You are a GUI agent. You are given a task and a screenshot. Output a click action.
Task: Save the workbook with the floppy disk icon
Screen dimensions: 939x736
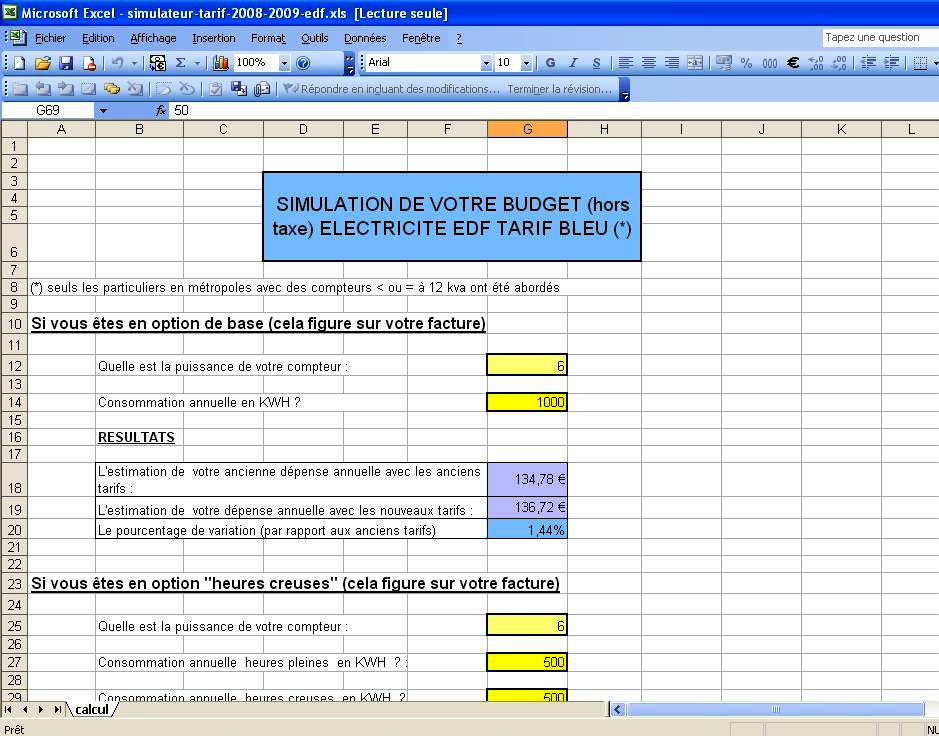coord(66,63)
